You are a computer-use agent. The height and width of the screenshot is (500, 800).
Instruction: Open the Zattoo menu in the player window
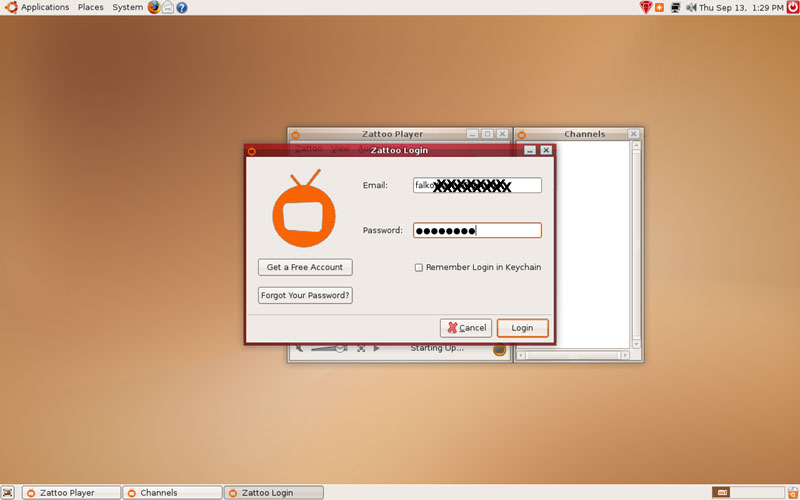point(309,148)
